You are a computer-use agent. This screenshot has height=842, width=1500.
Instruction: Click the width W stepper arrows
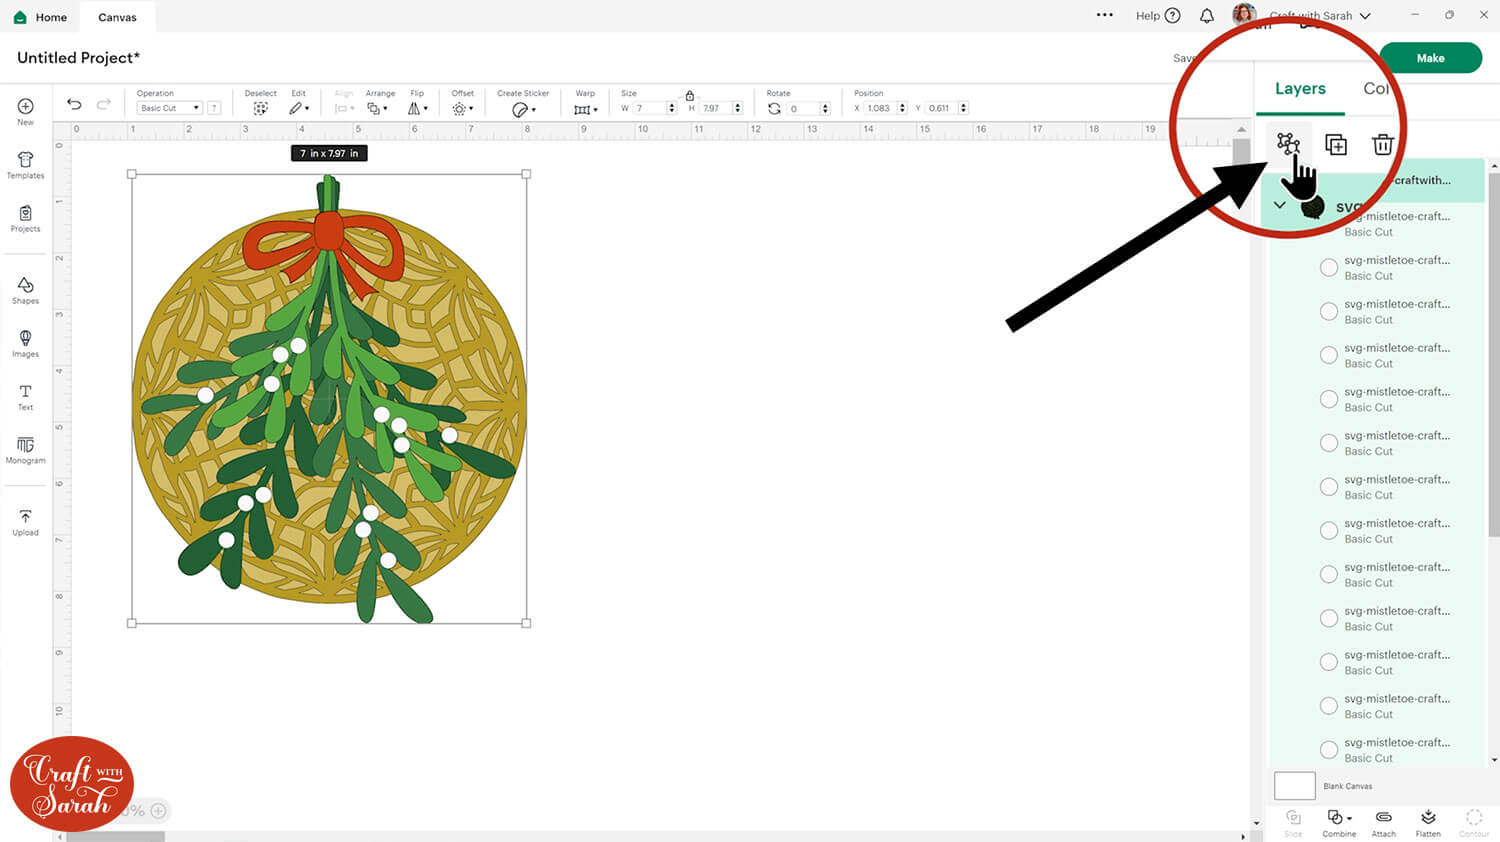(672, 108)
